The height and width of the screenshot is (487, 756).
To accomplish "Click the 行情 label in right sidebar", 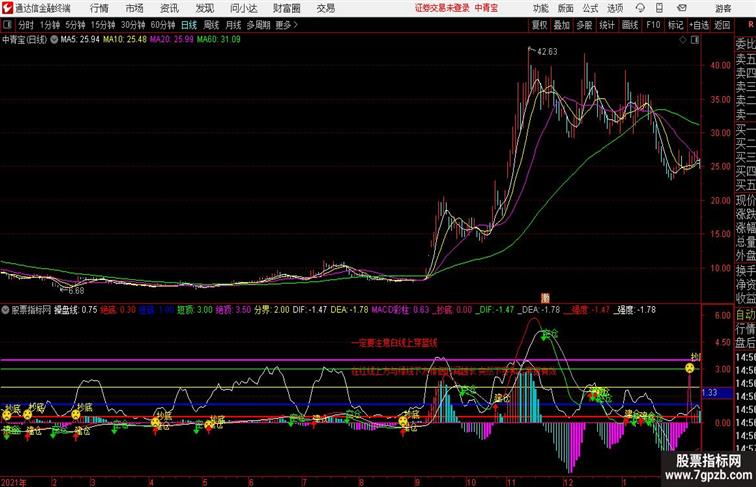I will coord(745,329).
